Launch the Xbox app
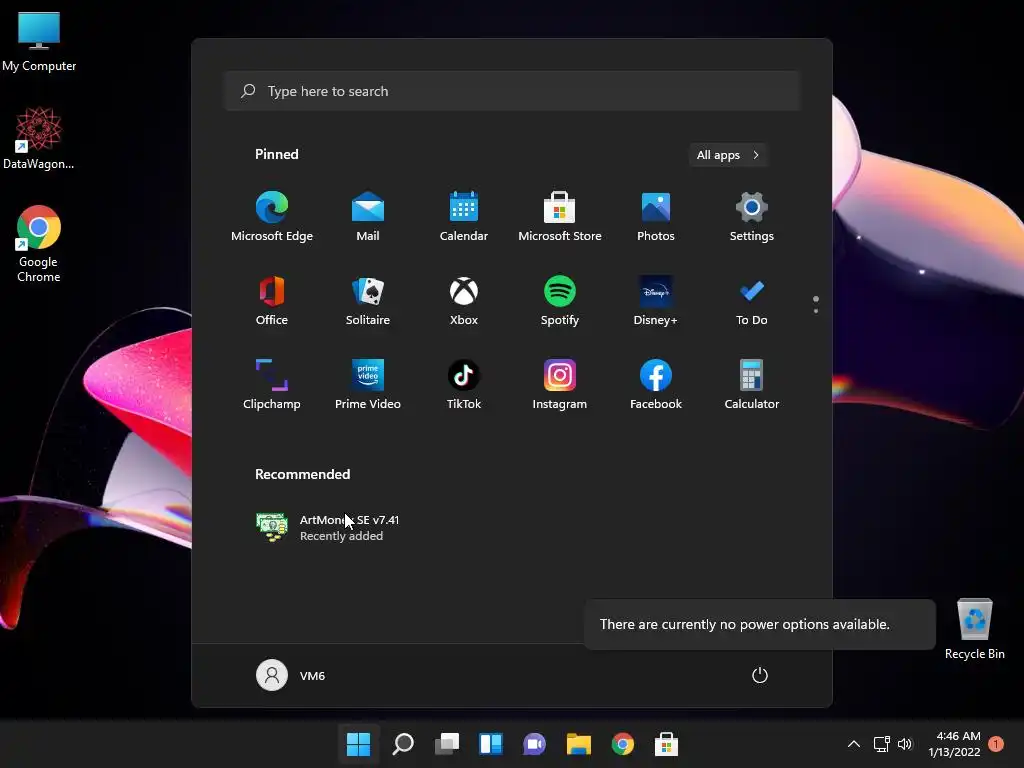Viewport: 1024px width, 768px height. [464, 301]
